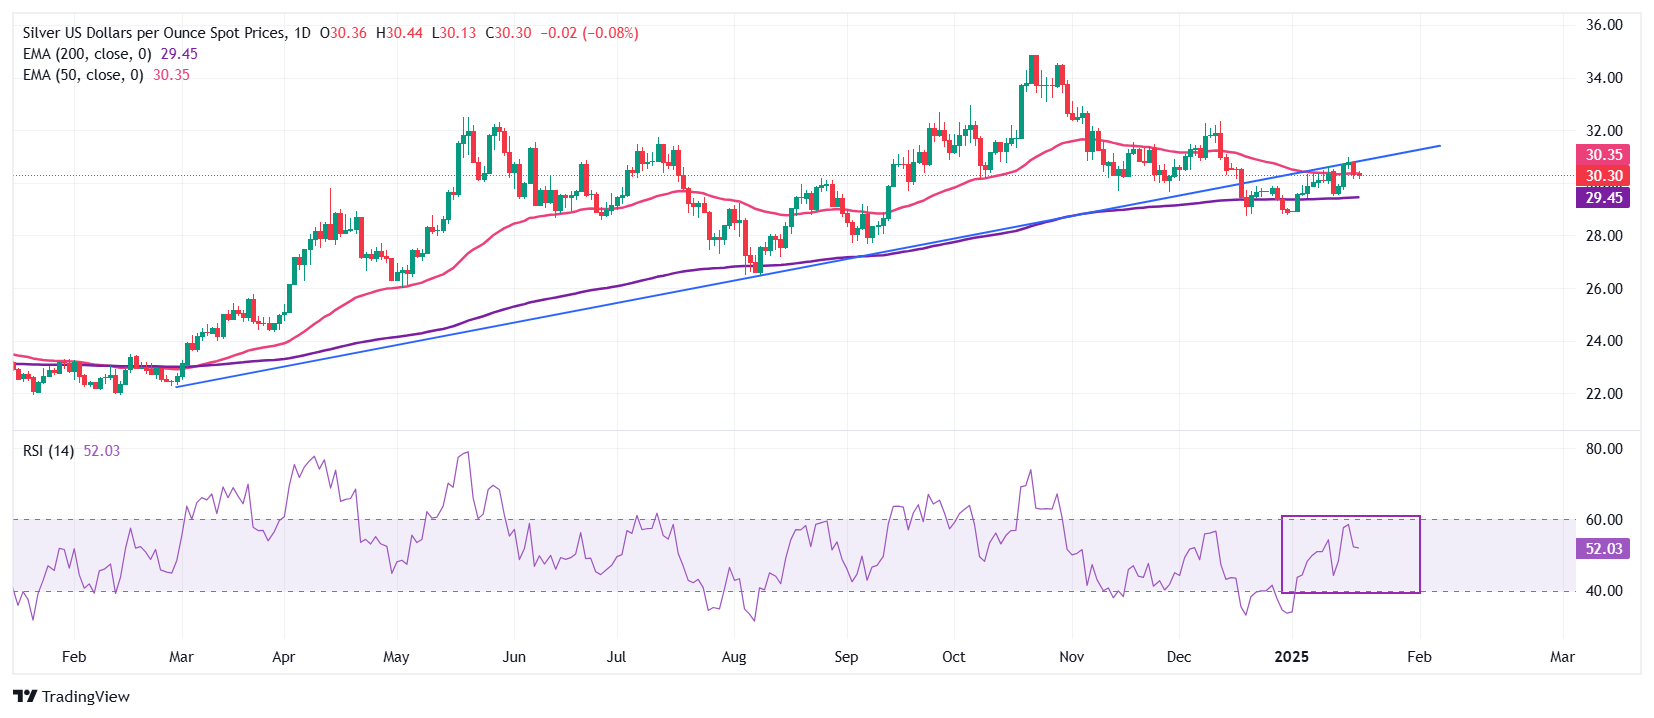Viewport: 1654px width, 718px height.
Task: Click the Aug label on time axis
Action: (x=734, y=657)
